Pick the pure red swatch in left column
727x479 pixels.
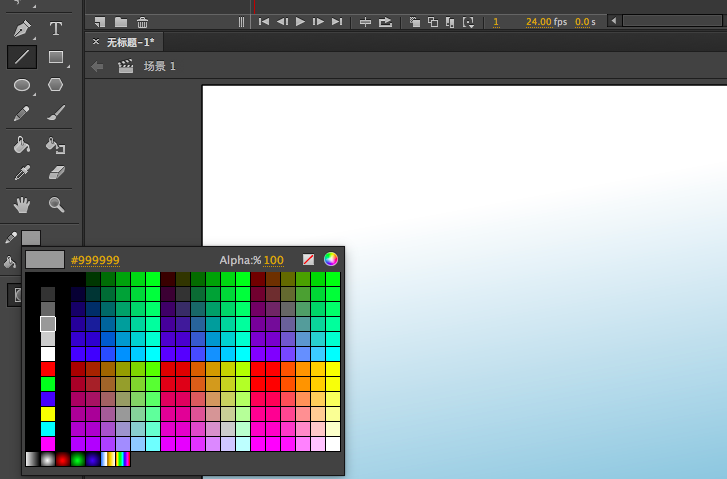tap(48, 369)
